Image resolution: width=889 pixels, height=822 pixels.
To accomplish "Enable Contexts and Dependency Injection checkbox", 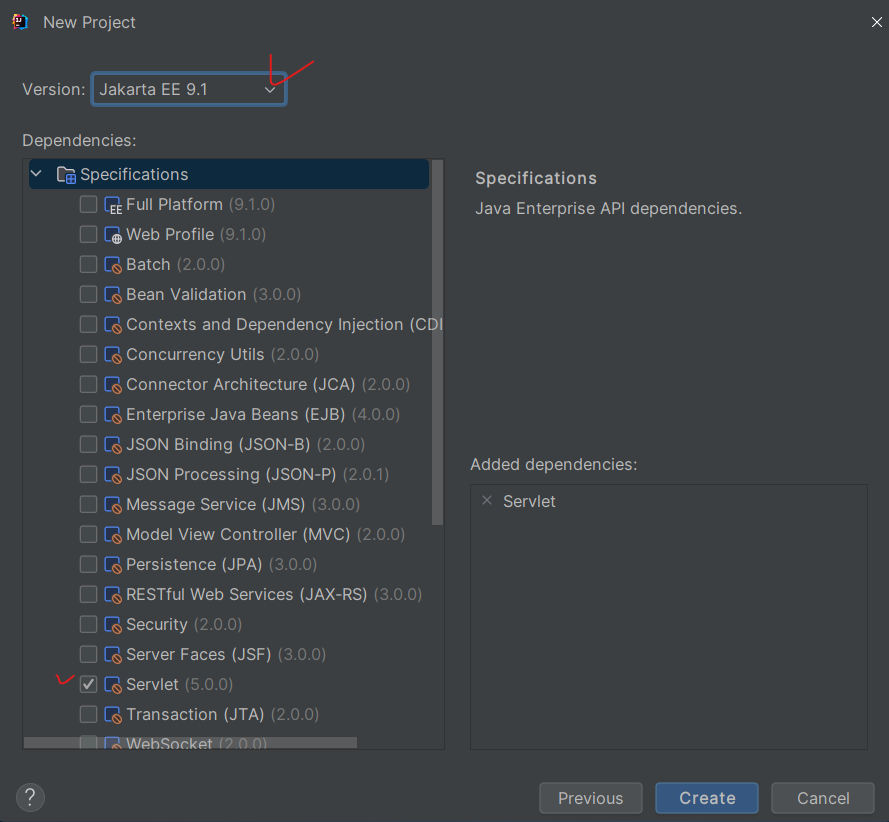I will tap(88, 324).
